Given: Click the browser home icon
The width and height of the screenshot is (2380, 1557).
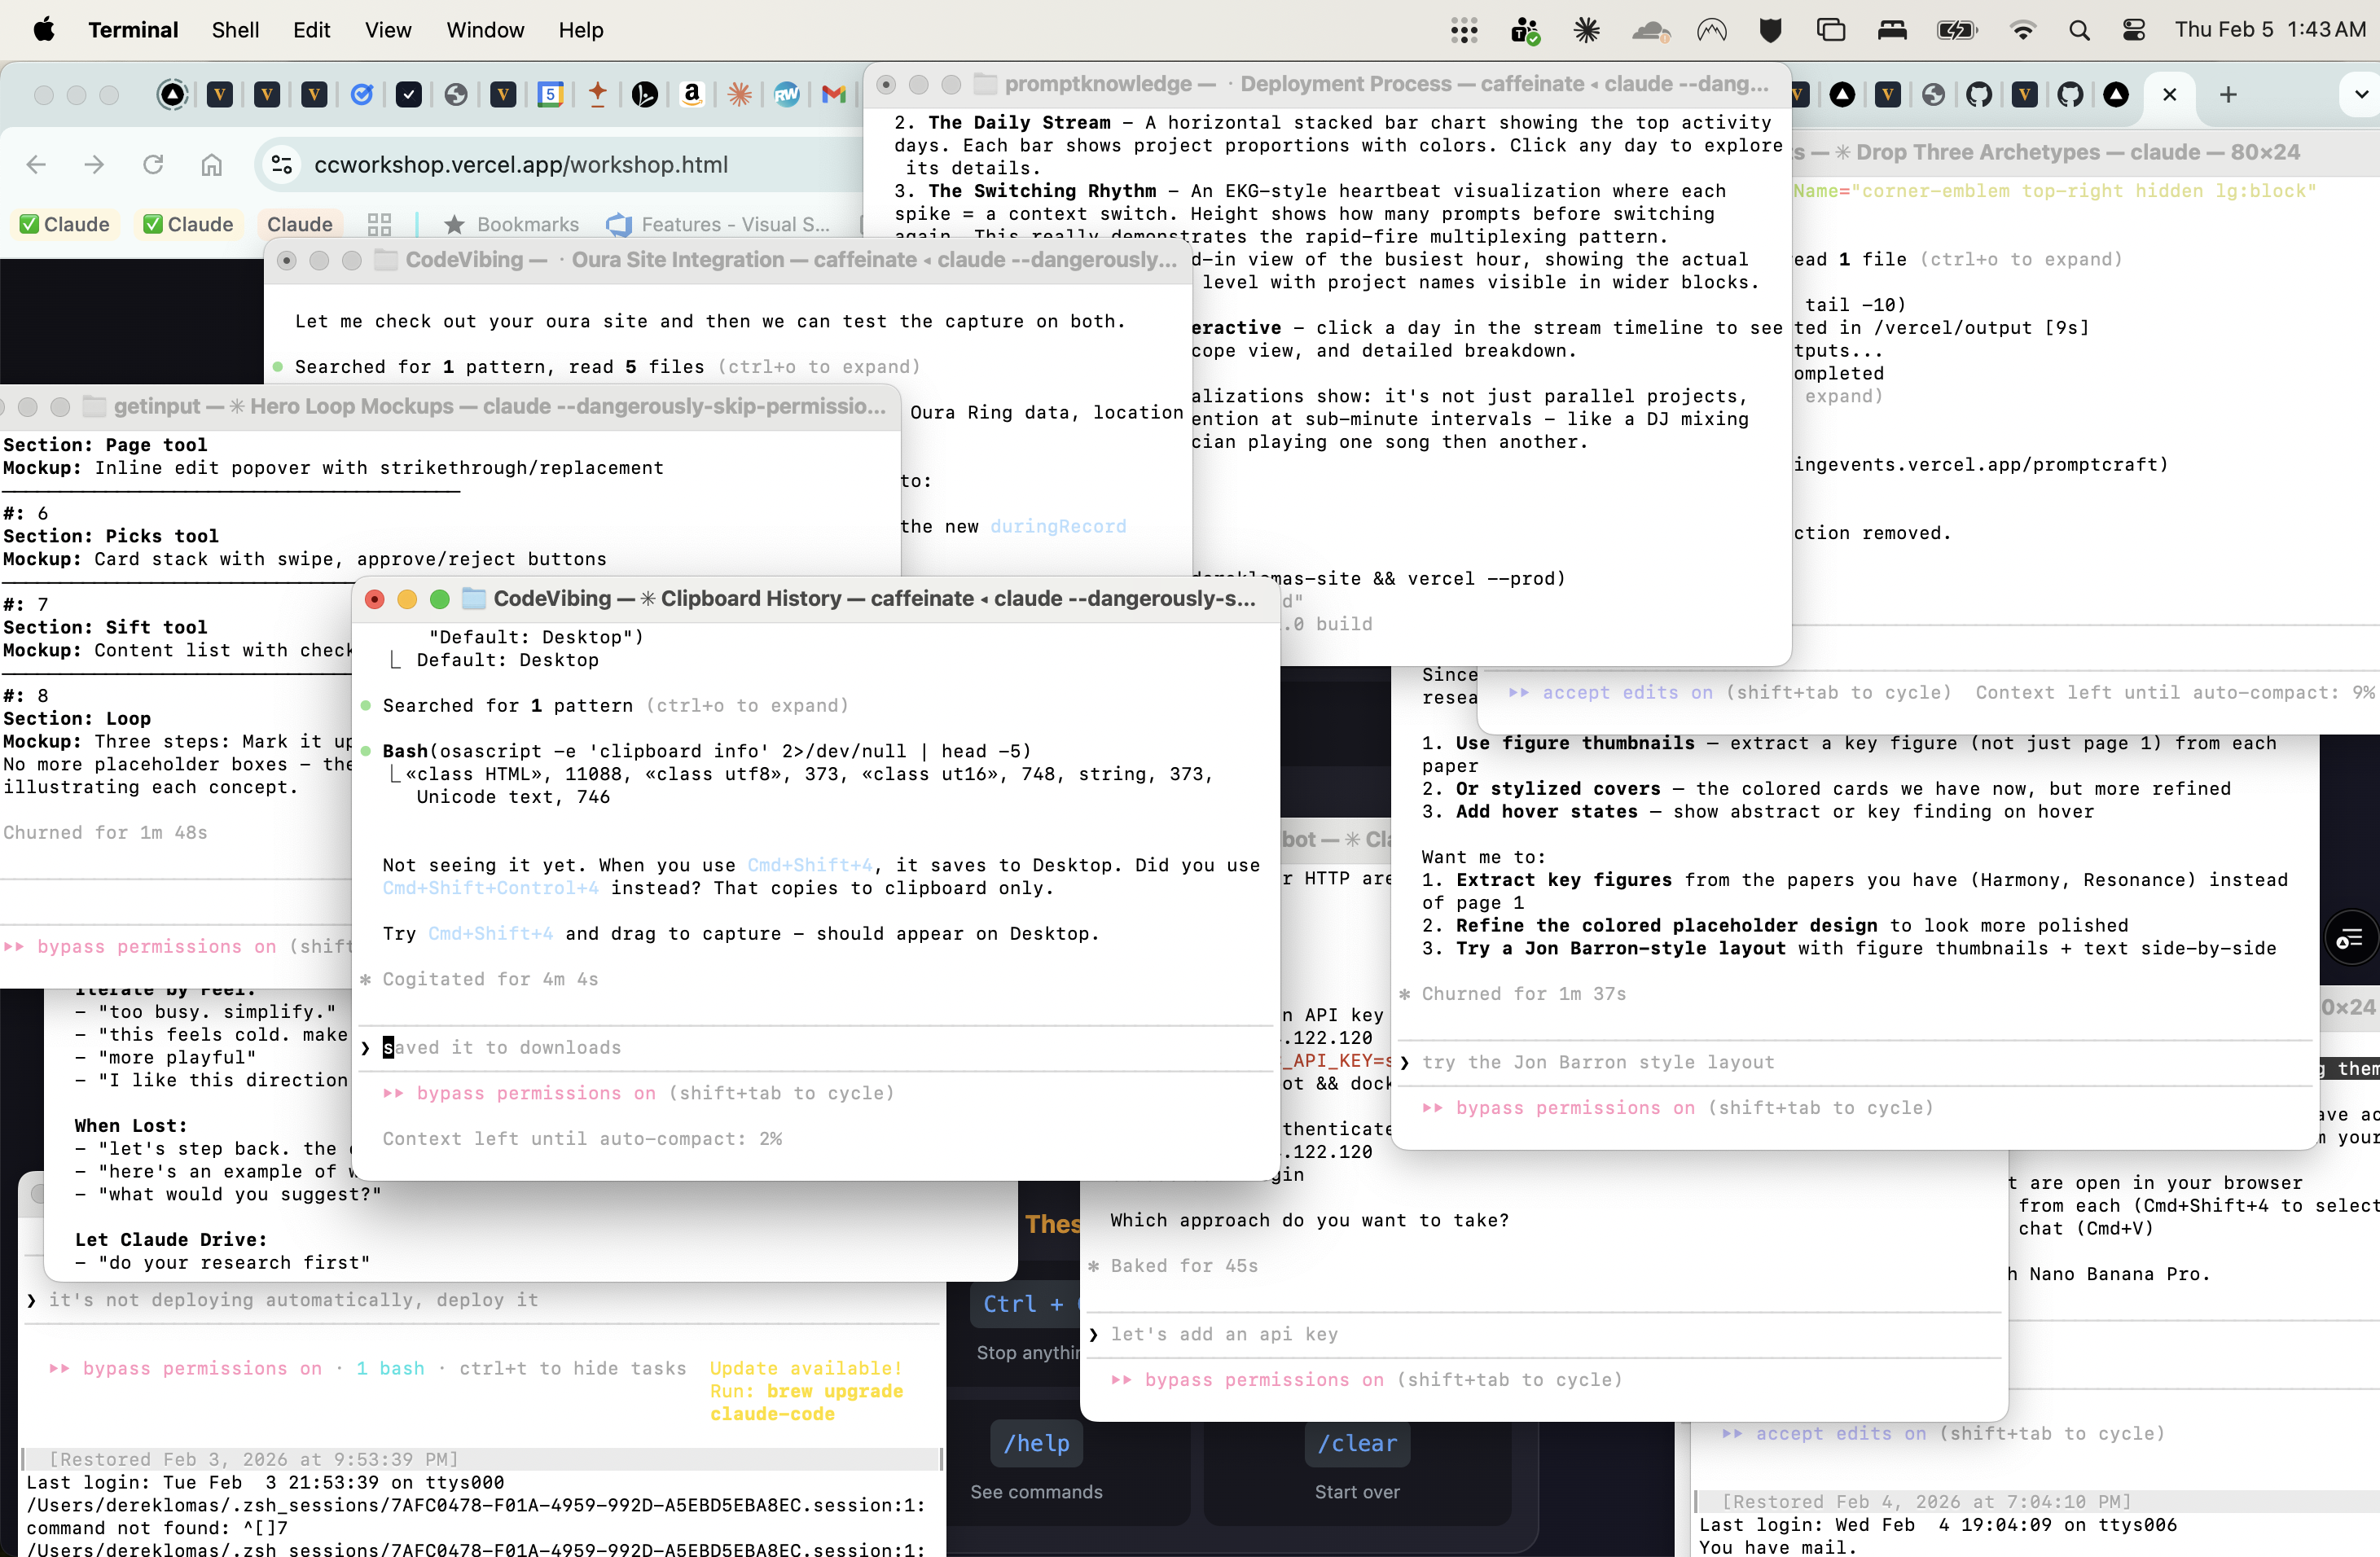Looking at the screenshot, I should (x=211, y=165).
